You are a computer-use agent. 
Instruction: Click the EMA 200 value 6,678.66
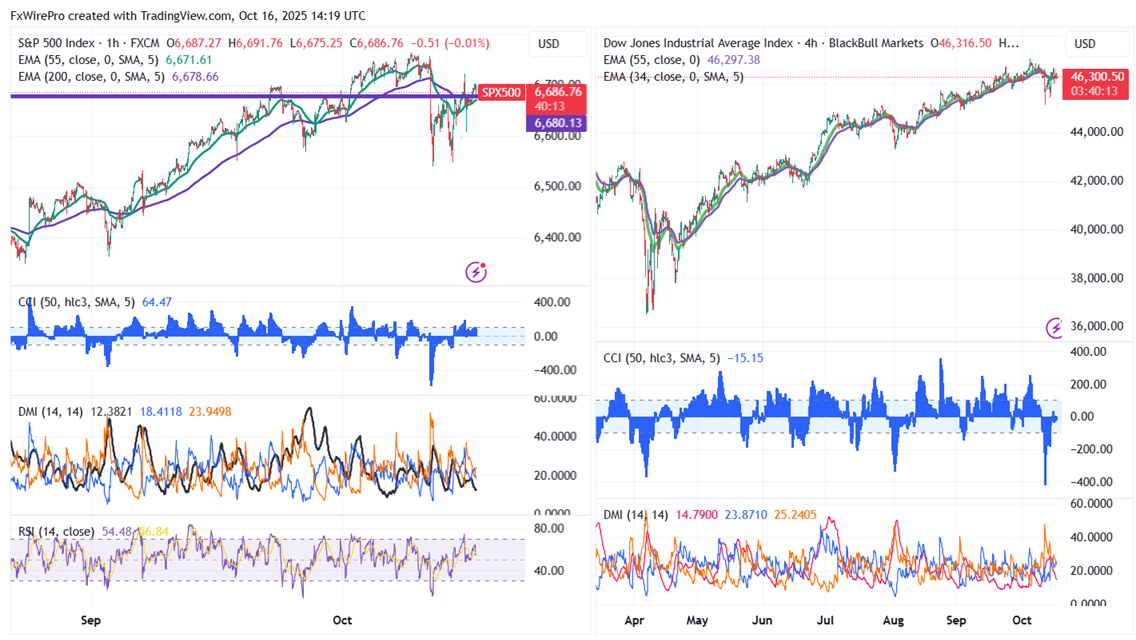point(195,77)
